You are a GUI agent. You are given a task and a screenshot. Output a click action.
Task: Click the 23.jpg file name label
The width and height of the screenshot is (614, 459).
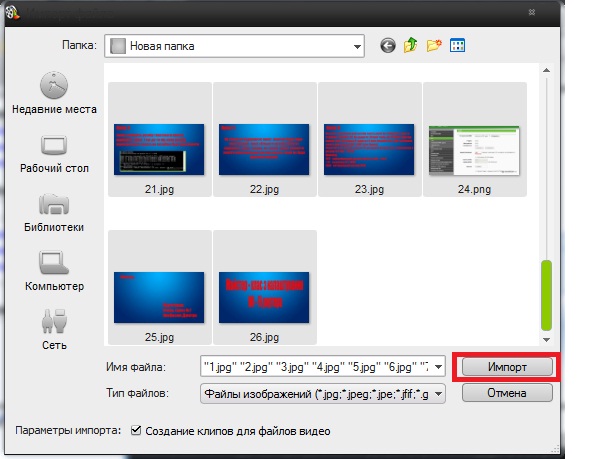tap(369, 190)
